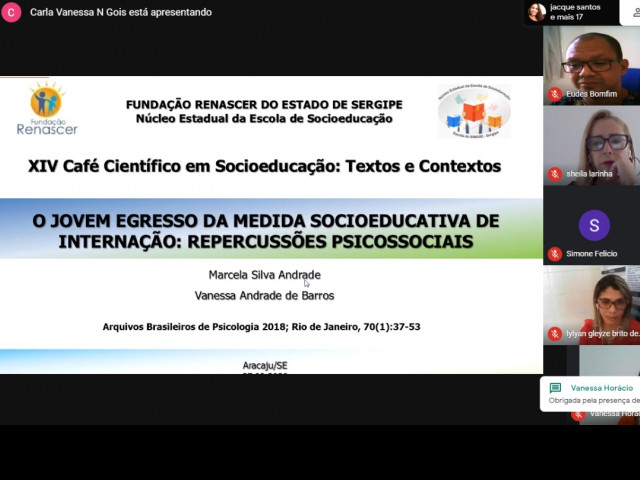Click jacque santos round profile photo
The height and width of the screenshot is (480, 640).
(x=536, y=12)
